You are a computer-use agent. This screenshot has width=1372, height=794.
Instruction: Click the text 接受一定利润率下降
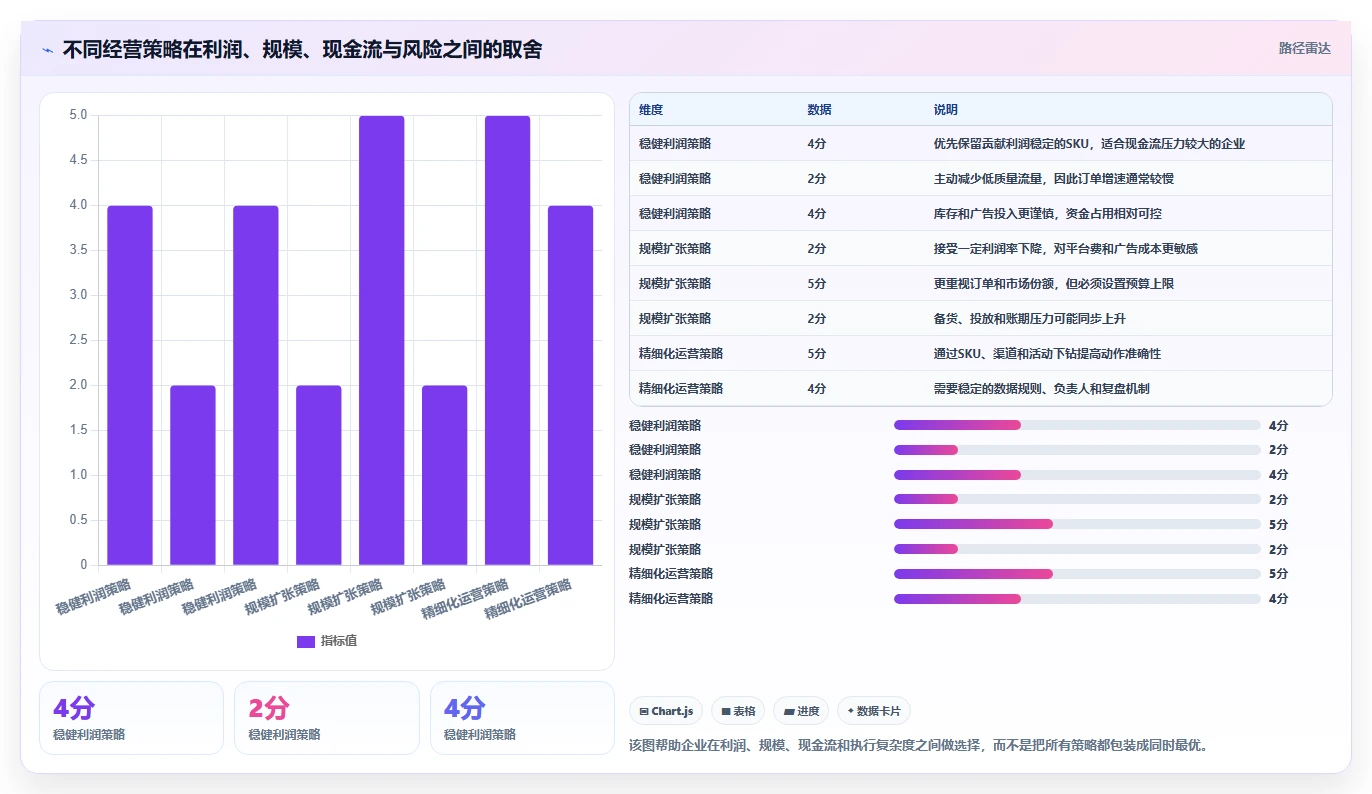pos(987,249)
